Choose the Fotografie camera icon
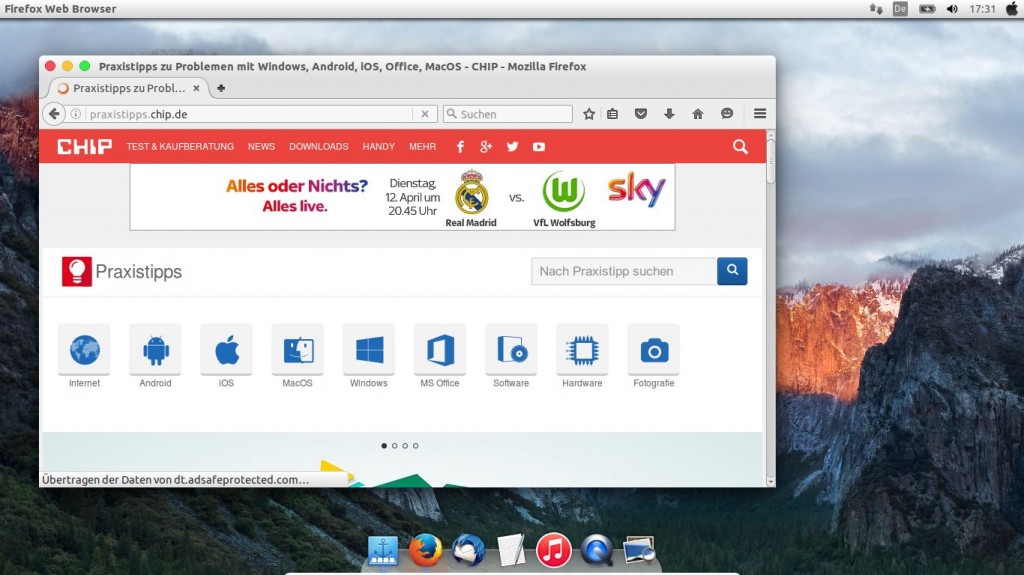 coord(654,350)
